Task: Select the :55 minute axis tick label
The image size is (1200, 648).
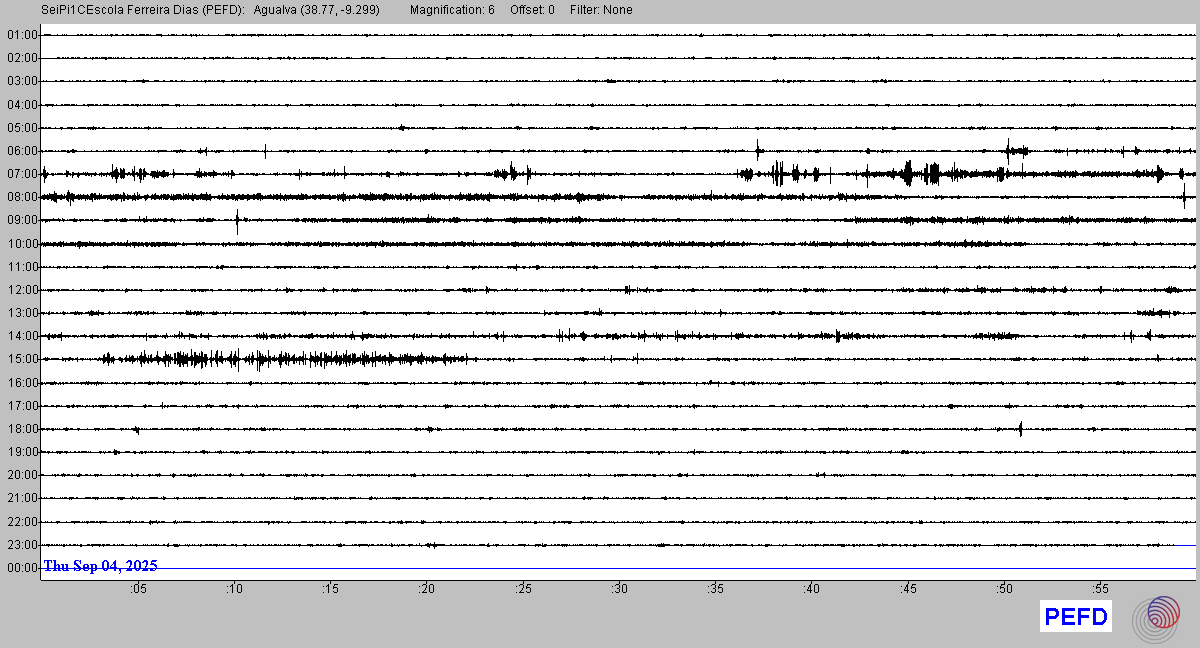Action: 1100,589
